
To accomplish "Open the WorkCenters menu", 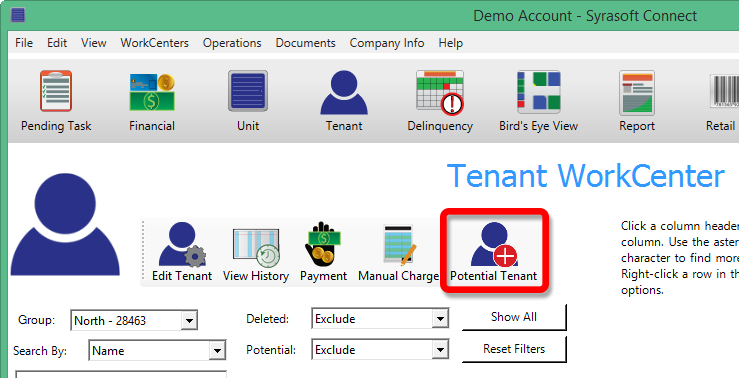I will pos(155,43).
